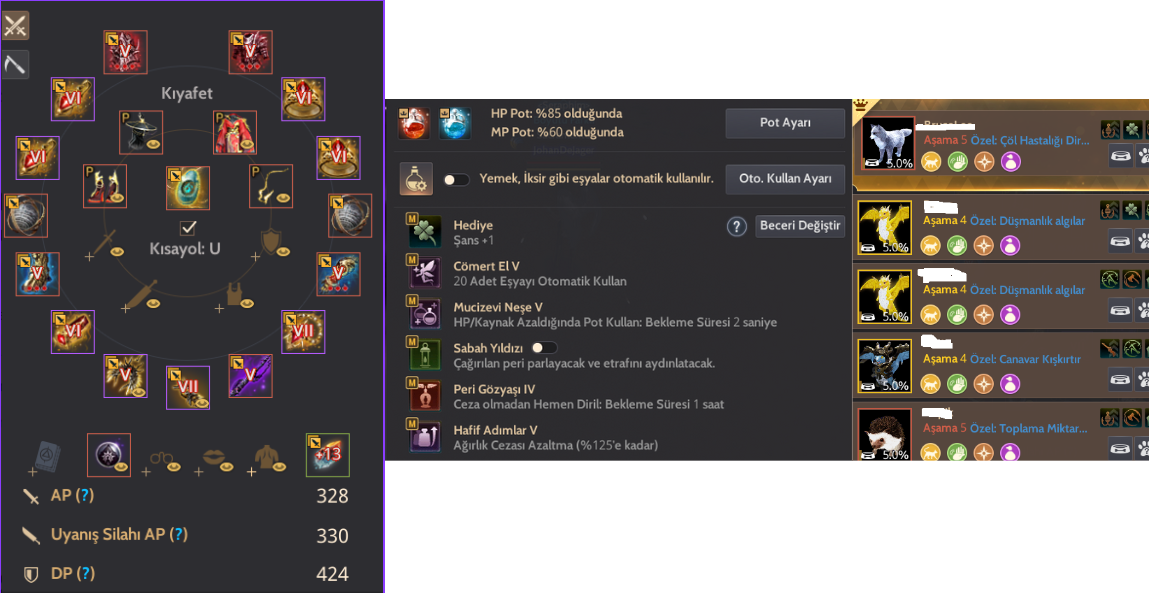This screenshot has width=1149, height=593.
Task: Click the Hafif Adımlar V skill icon
Action: 424,437
